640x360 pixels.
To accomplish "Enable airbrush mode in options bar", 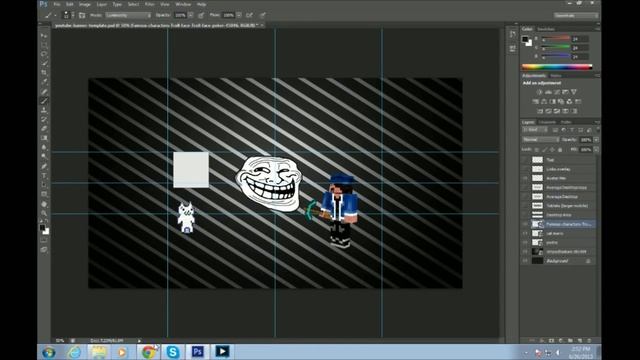I will (249, 15).
